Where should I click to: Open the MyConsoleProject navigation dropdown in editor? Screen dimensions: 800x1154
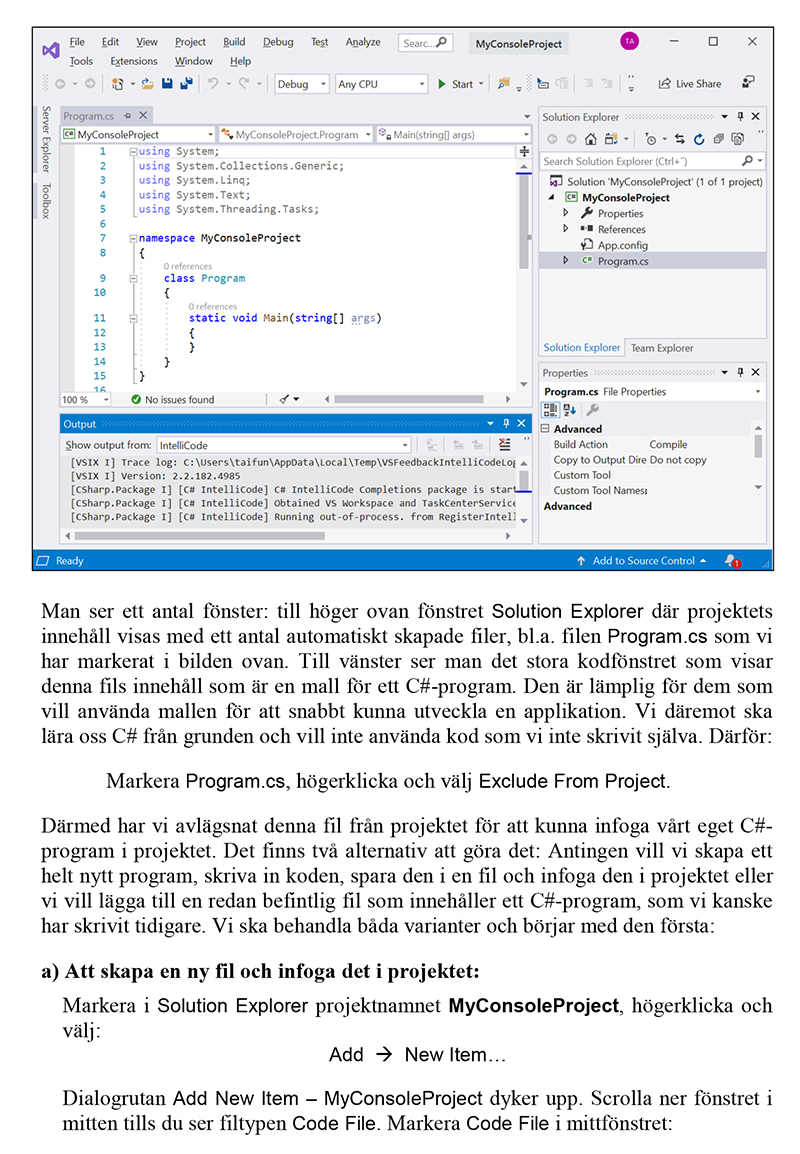(x=138, y=135)
